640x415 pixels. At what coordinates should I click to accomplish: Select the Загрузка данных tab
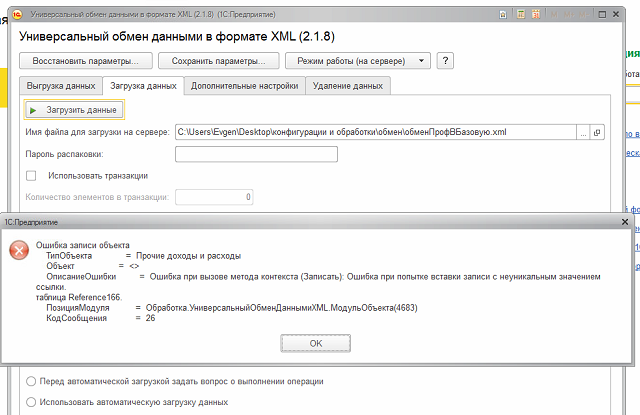pyautogui.click(x=143, y=86)
